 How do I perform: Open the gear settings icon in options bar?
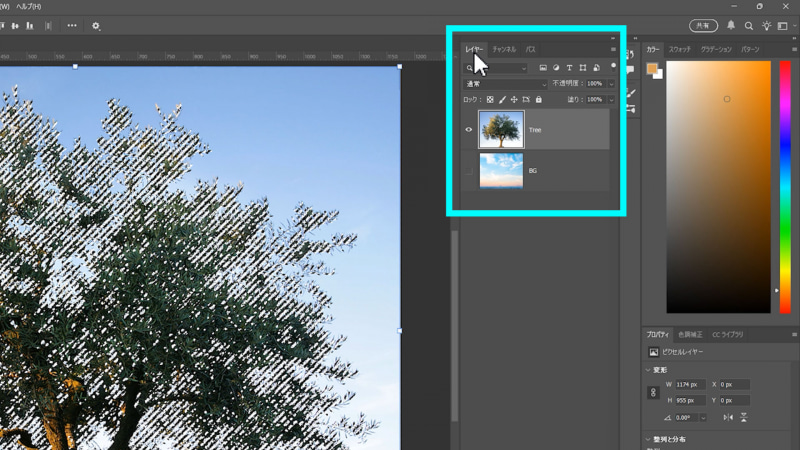pos(96,26)
